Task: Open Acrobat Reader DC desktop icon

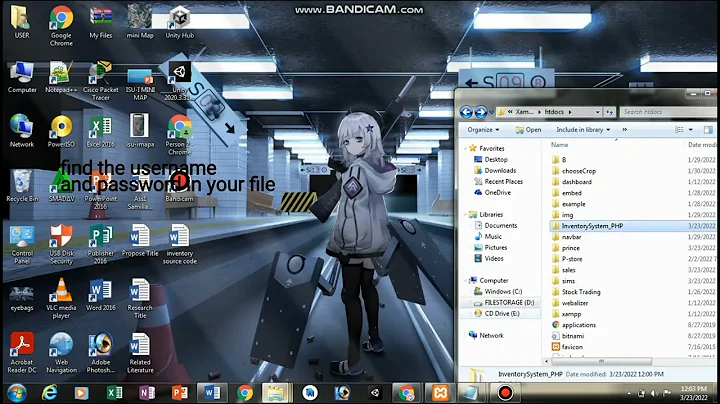Action: click(21, 346)
